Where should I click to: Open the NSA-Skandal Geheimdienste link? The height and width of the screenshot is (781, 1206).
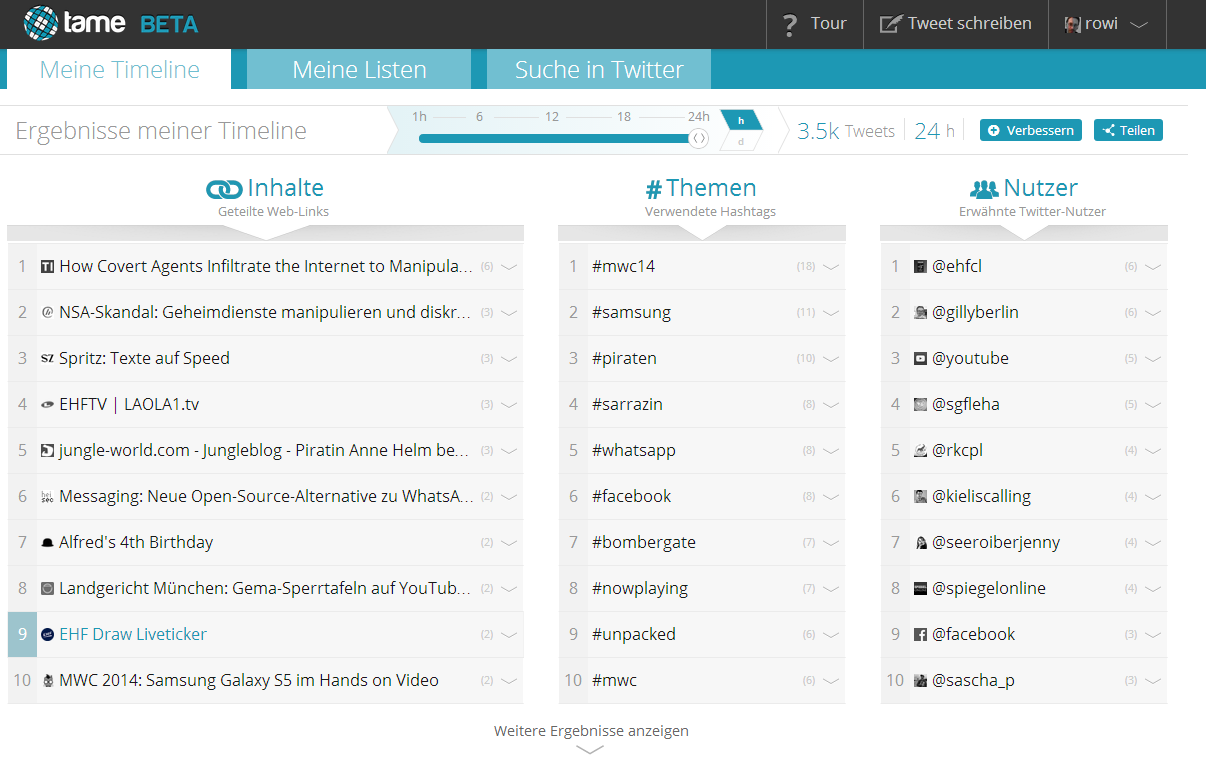[266, 312]
